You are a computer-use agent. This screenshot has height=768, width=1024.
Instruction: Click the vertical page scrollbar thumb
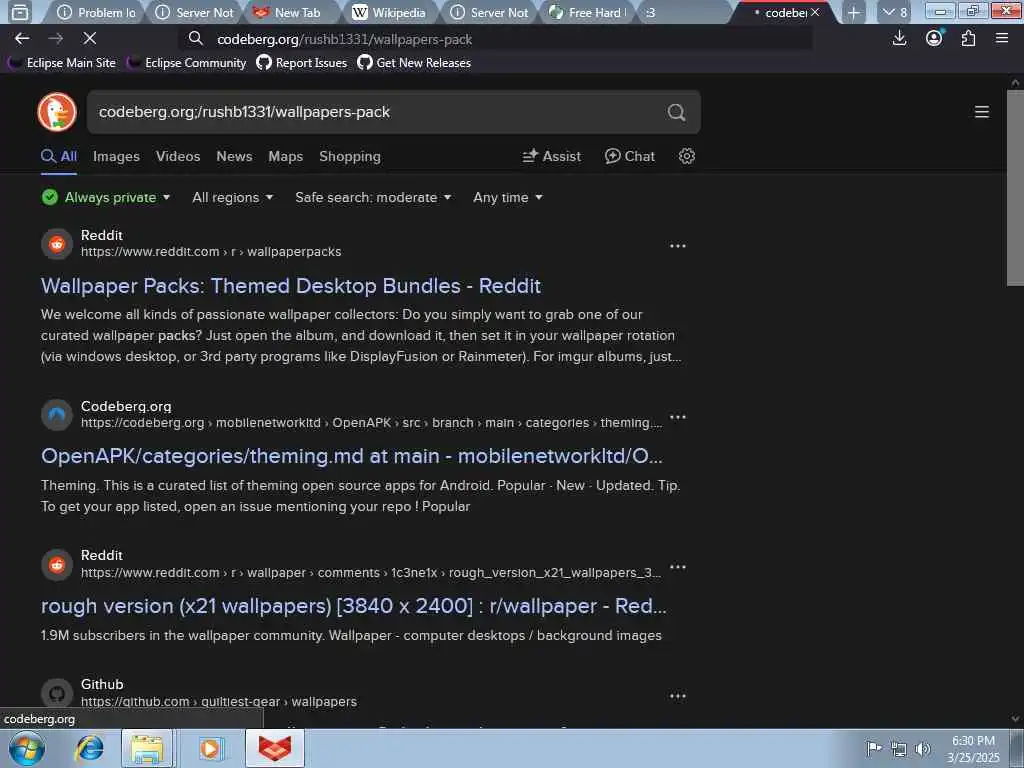pyautogui.click(x=1015, y=188)
